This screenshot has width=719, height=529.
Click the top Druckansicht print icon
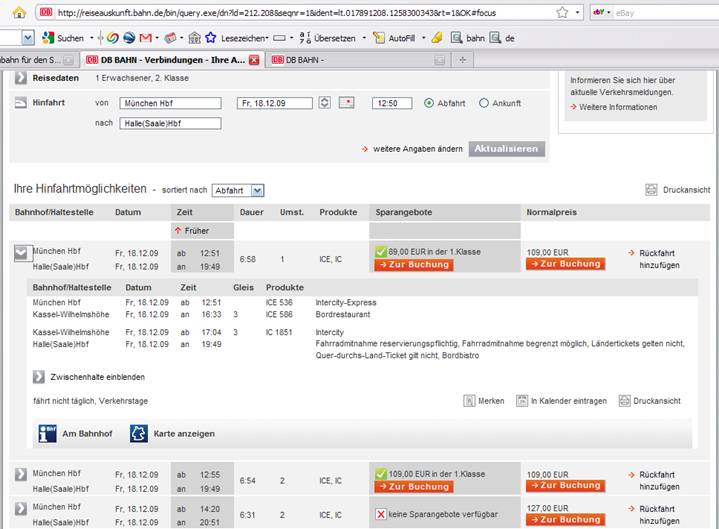pos(651,189)
